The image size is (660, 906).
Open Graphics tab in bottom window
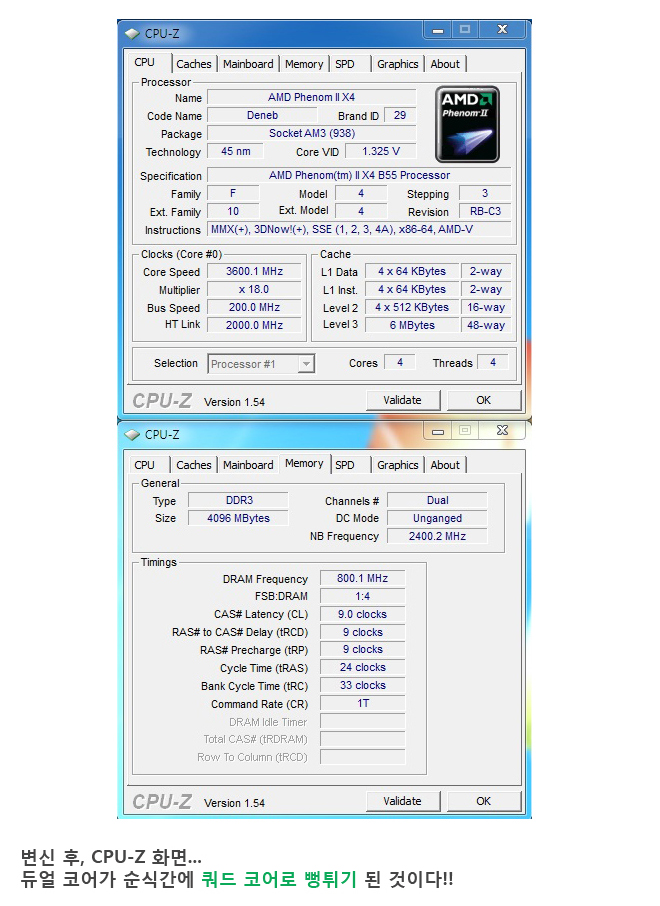(398, 465)
